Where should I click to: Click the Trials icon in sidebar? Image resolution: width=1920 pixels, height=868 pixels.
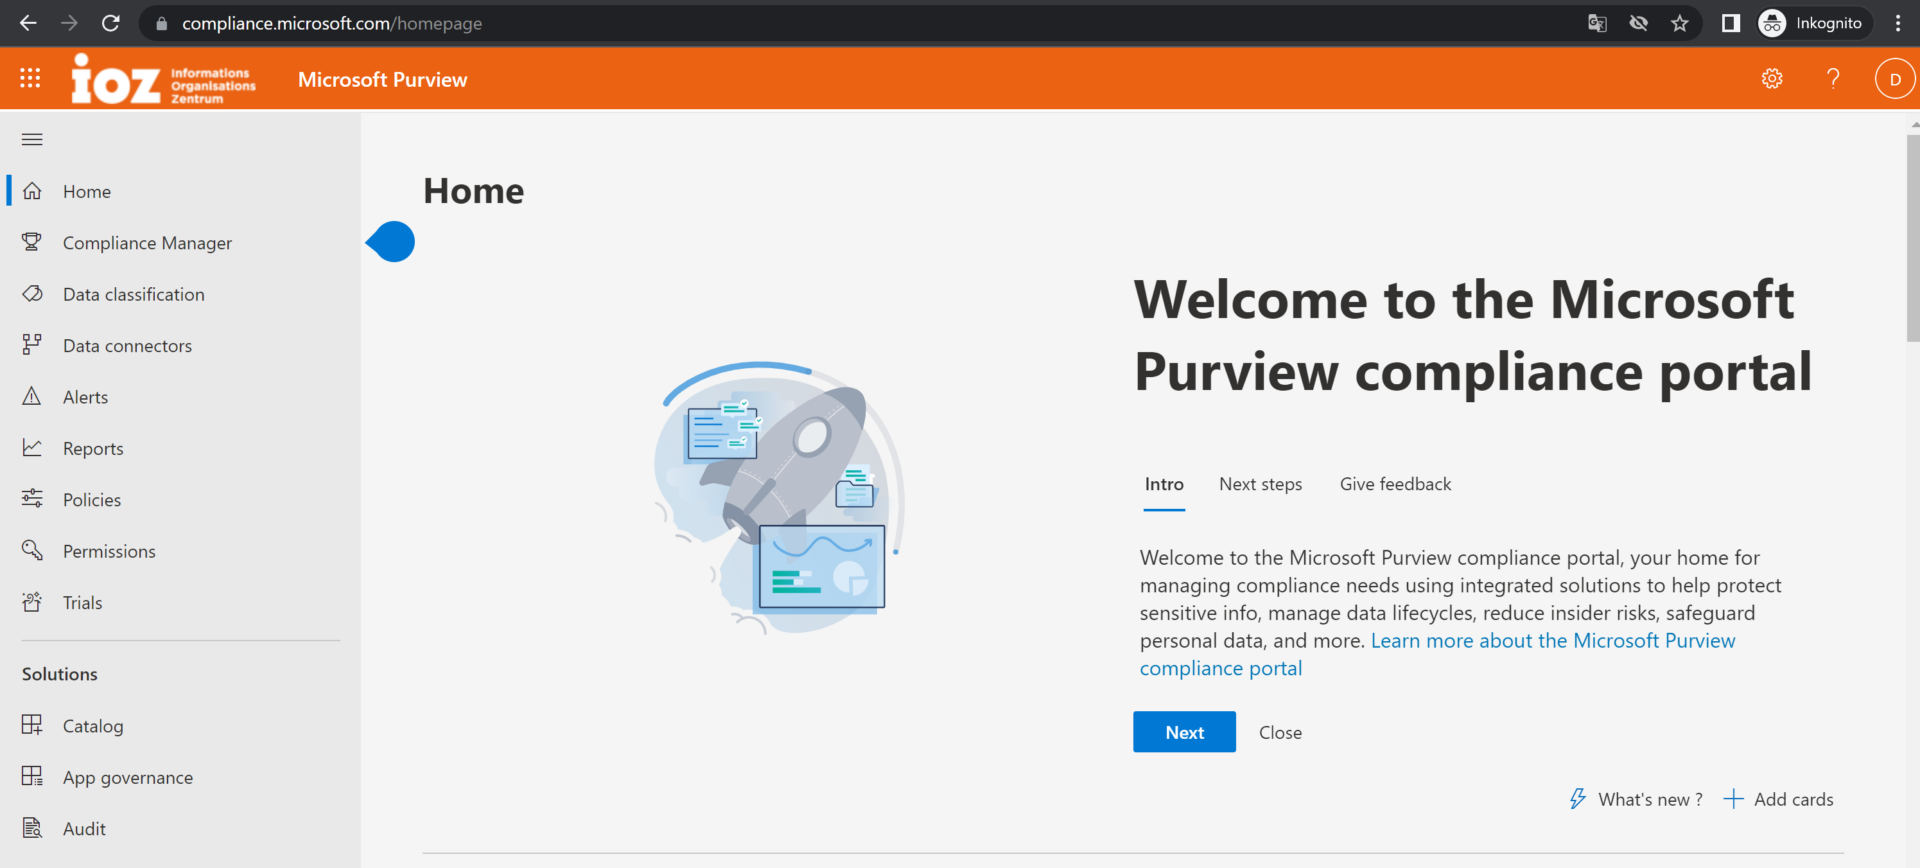pyautogui.click(x=32, y=602)
